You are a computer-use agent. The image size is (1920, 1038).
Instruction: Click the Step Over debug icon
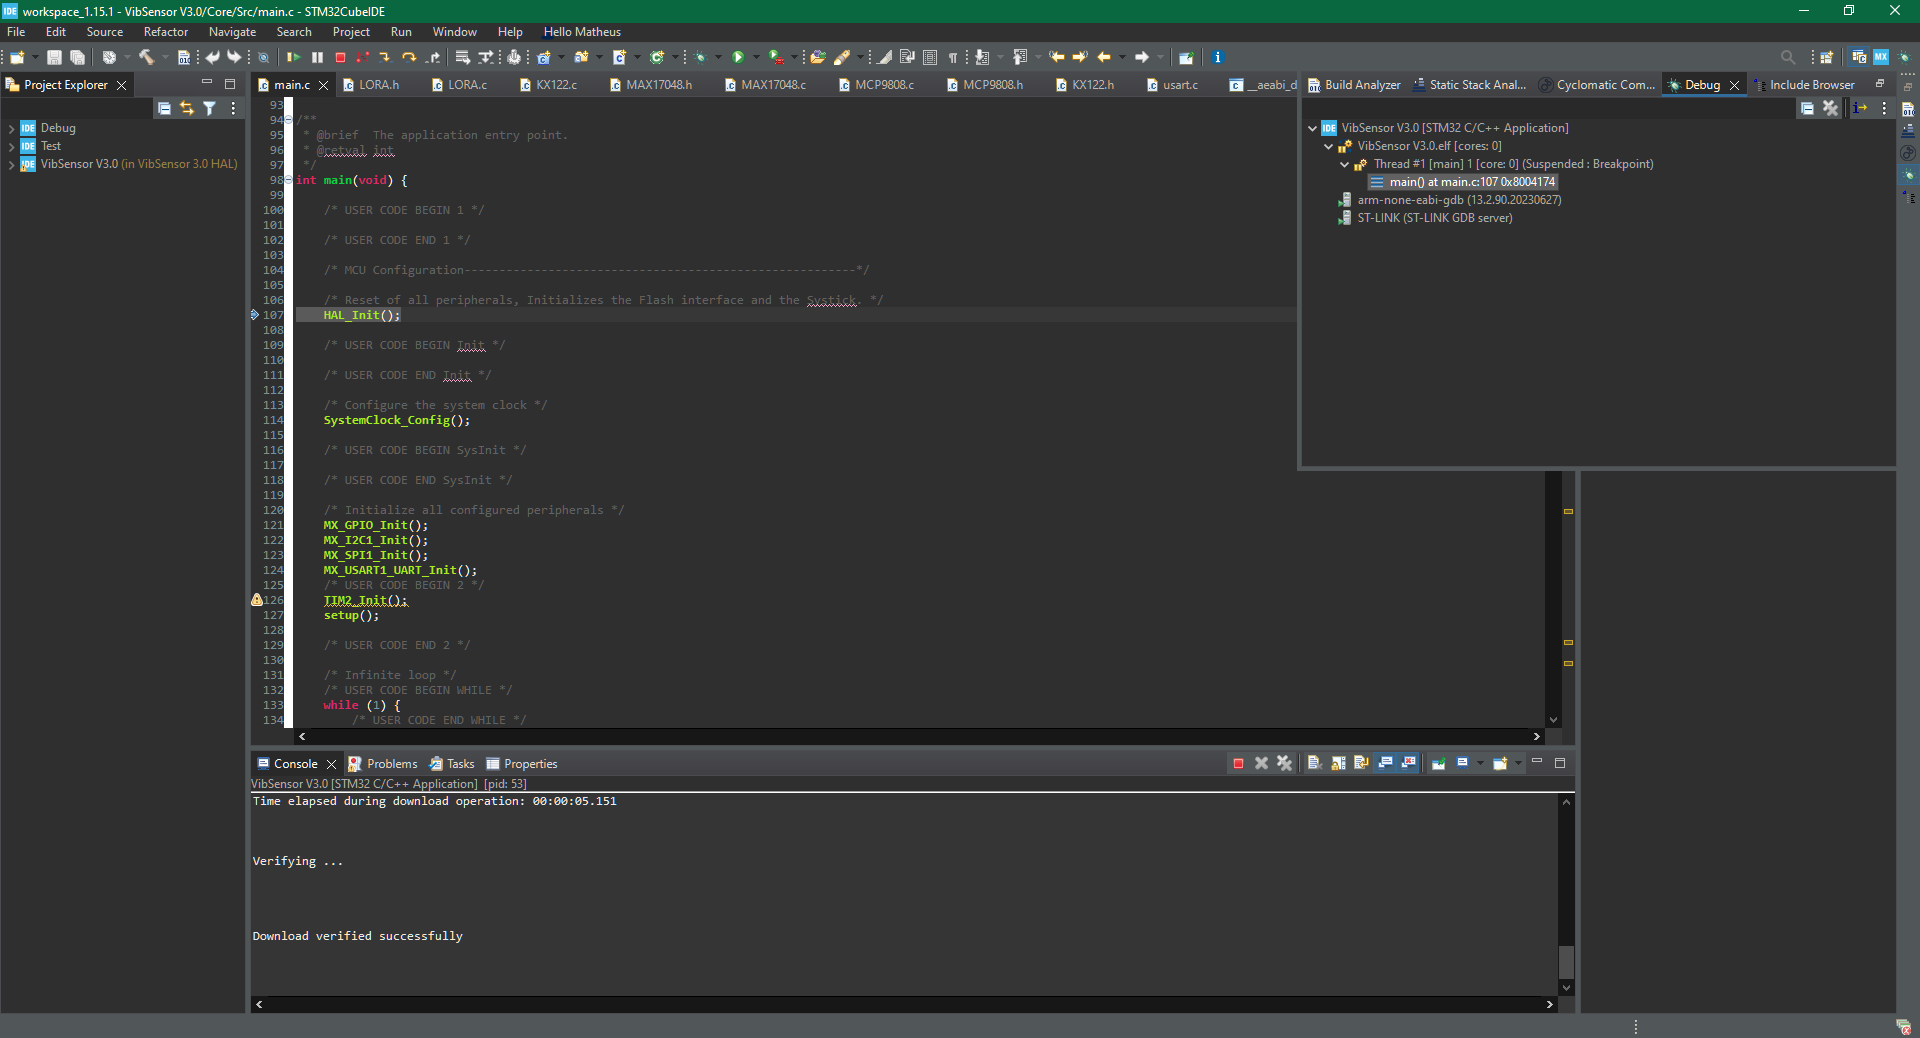coord(409,58)
